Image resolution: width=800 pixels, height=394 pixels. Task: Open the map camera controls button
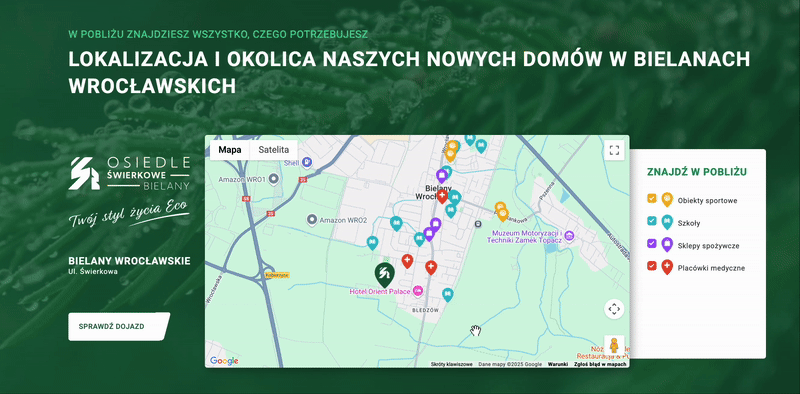tap(614, 309)
